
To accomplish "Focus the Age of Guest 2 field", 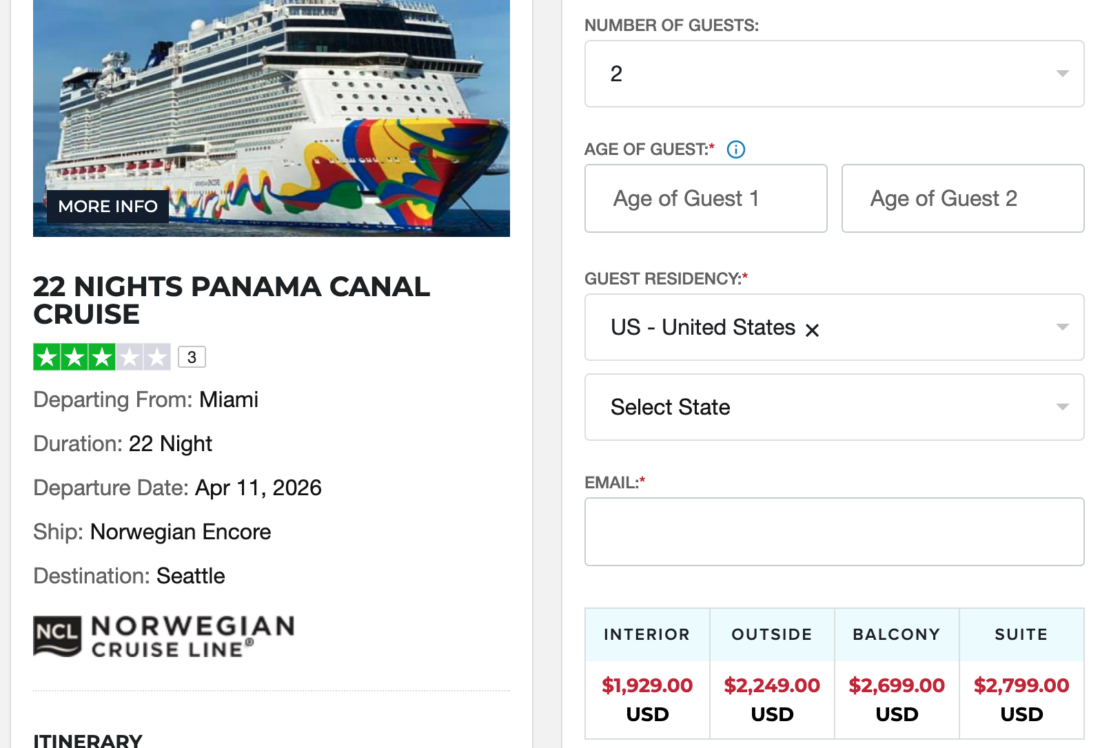I will tap(963, 199).
